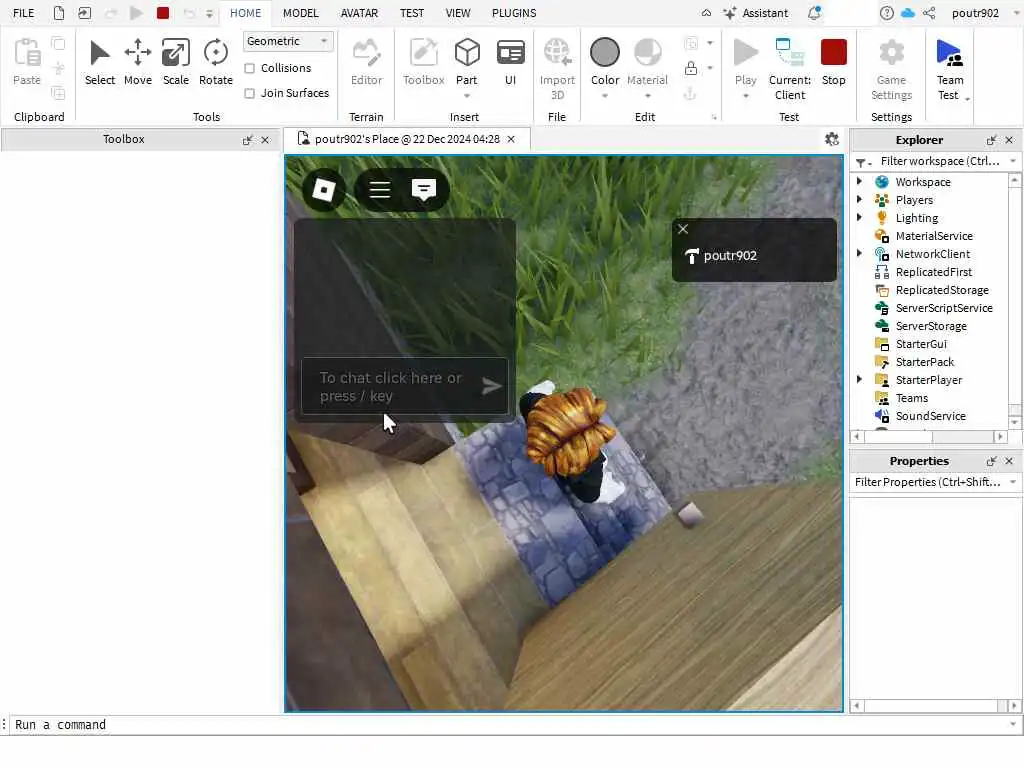Click the share collaborate icon
1024x768 pixels.
(x=929, y=13)
